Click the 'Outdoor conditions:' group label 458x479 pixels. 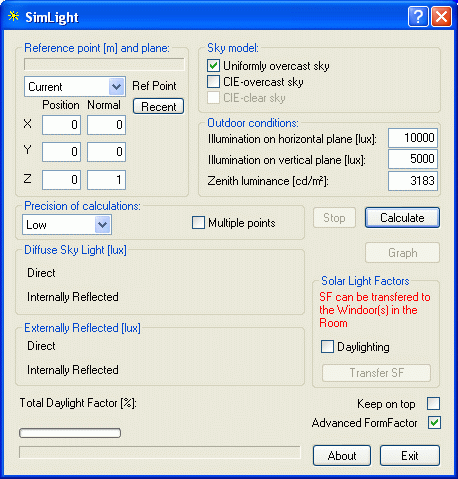tap(253, 123)
